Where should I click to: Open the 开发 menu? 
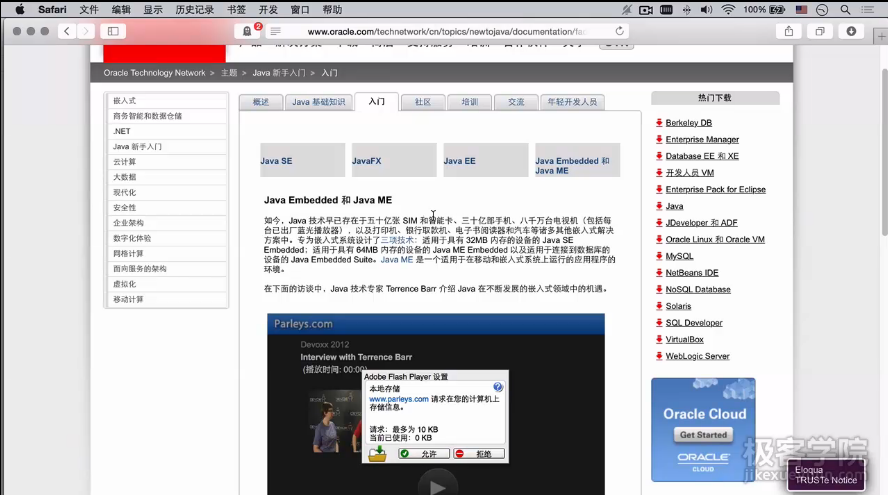[x=268, y=10]
